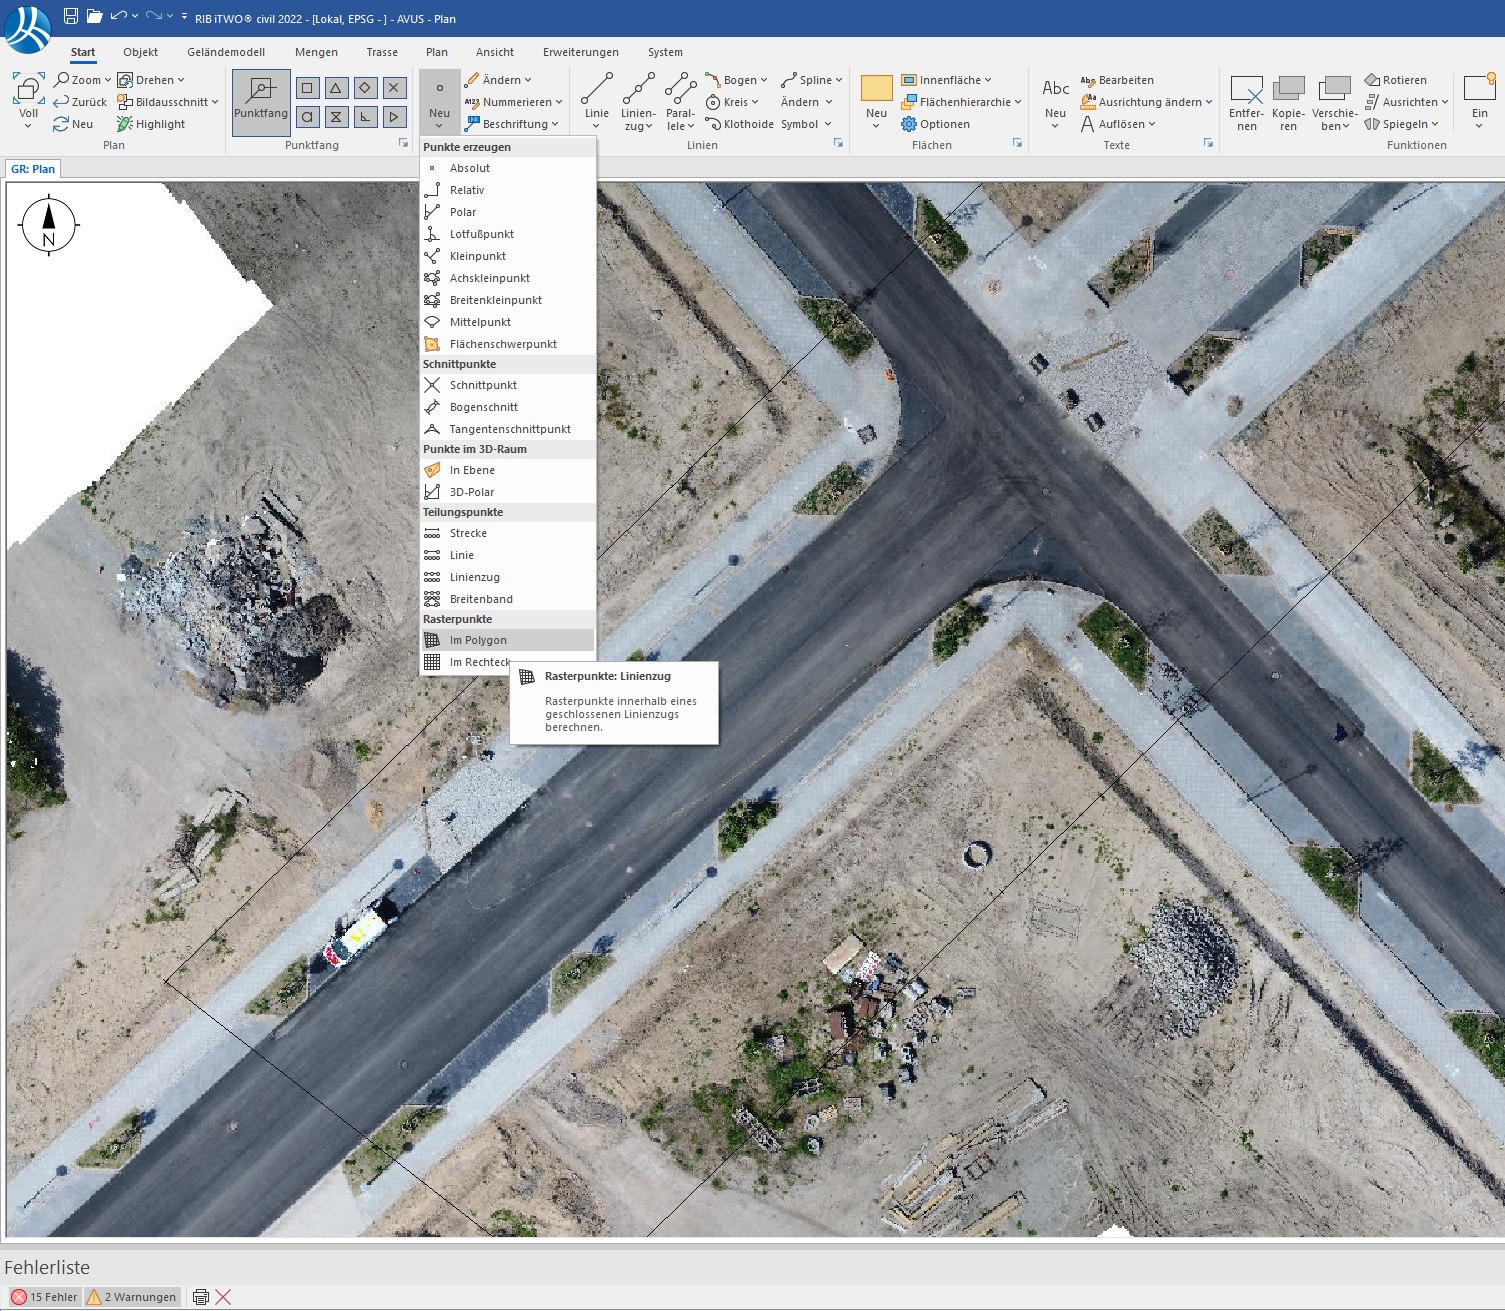Click the Highlight tool icon
Image resolution: width=1505 pixels, height=1311 pixels.
[125, 124]
